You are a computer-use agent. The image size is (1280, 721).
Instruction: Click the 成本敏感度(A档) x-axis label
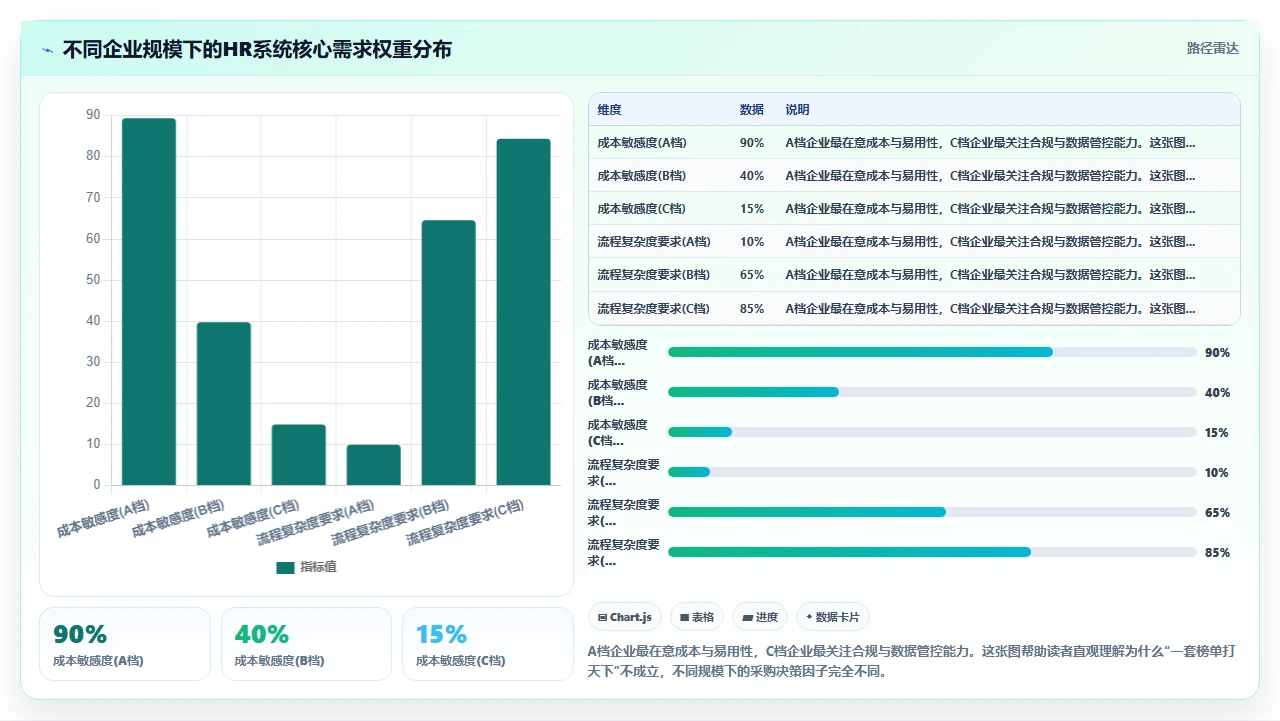104,519
